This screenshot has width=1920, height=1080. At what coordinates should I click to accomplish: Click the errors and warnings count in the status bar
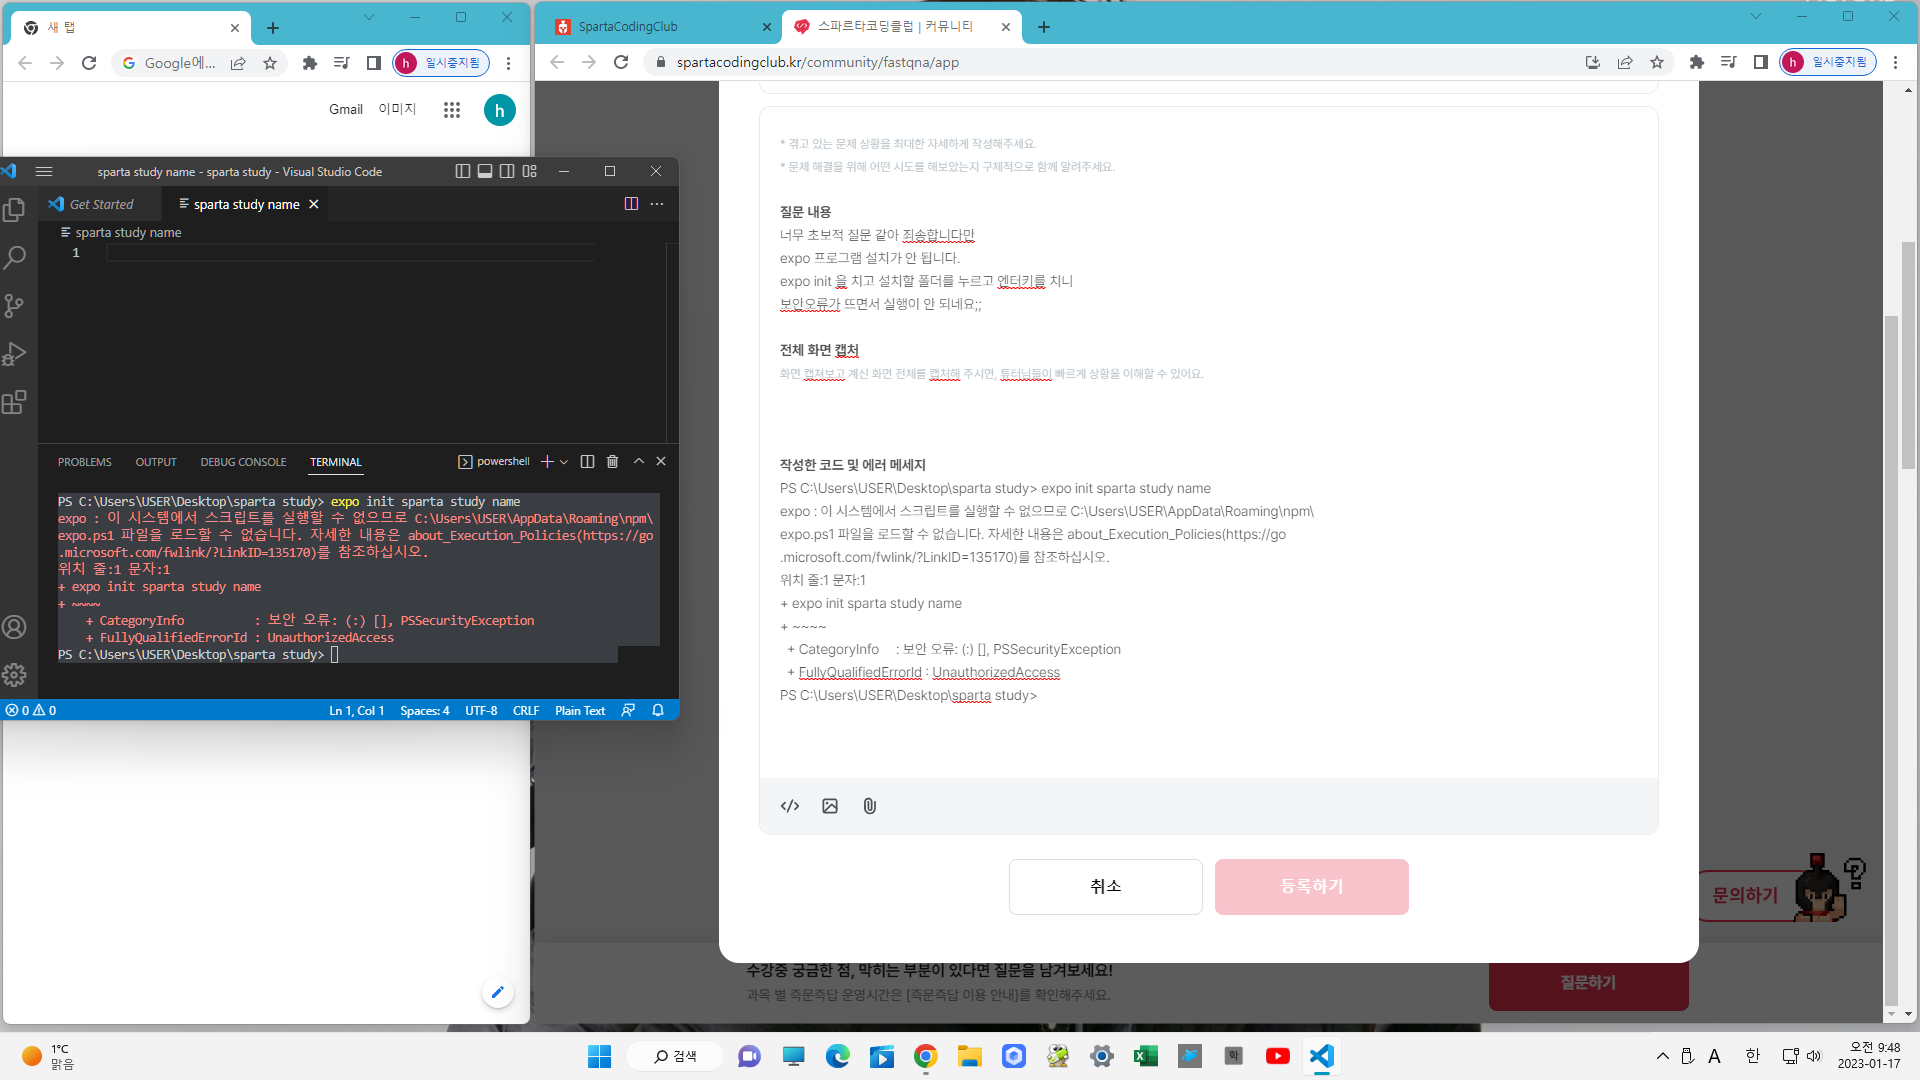click(x=31, y=710)
